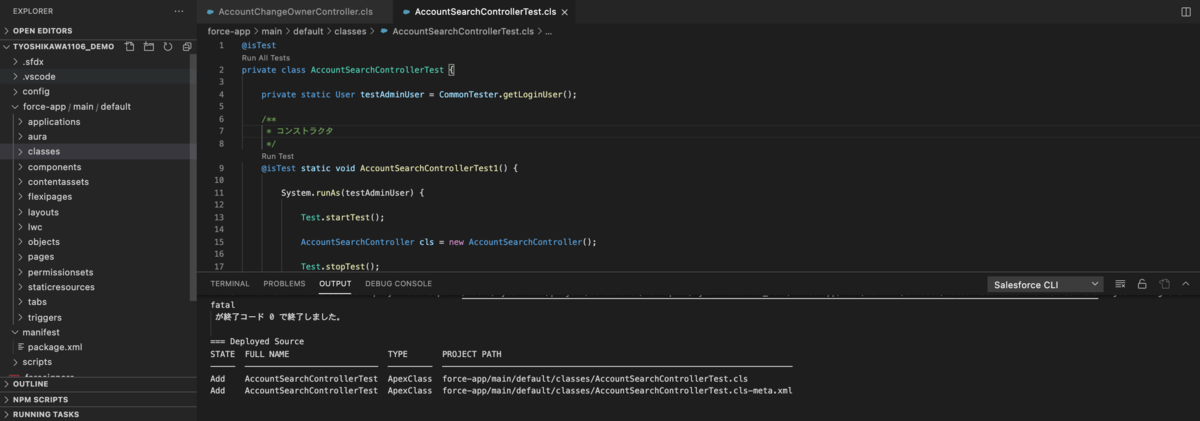This screenshot has width=1200, height=421.
Task: Close the AccountSearchControllerTest.cls editor tab
Action: pos(565,12)
